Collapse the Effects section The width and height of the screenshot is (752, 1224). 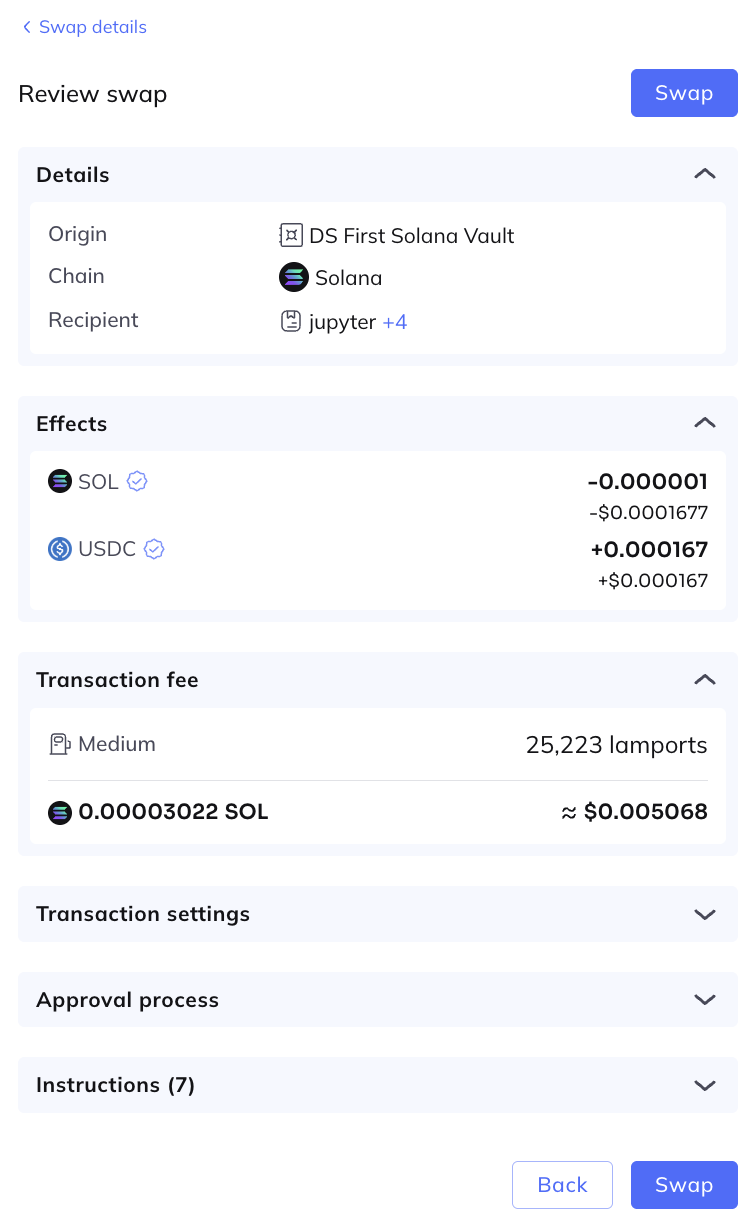pos(705,423)
